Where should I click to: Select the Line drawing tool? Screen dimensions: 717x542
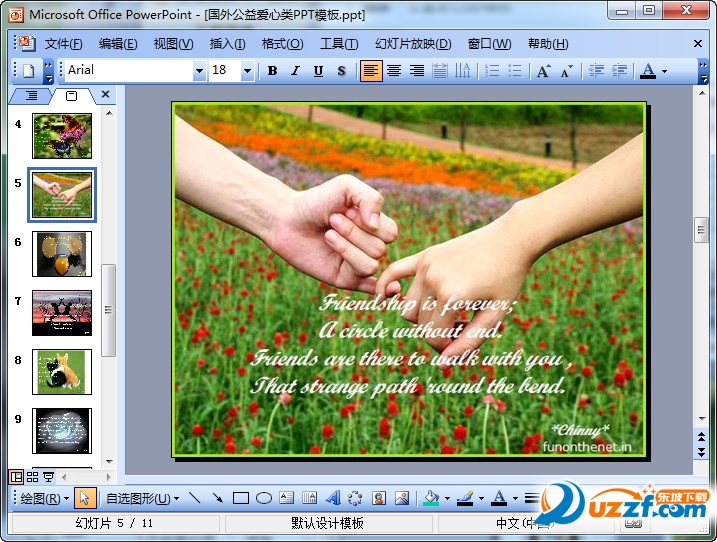coord(194,498)
